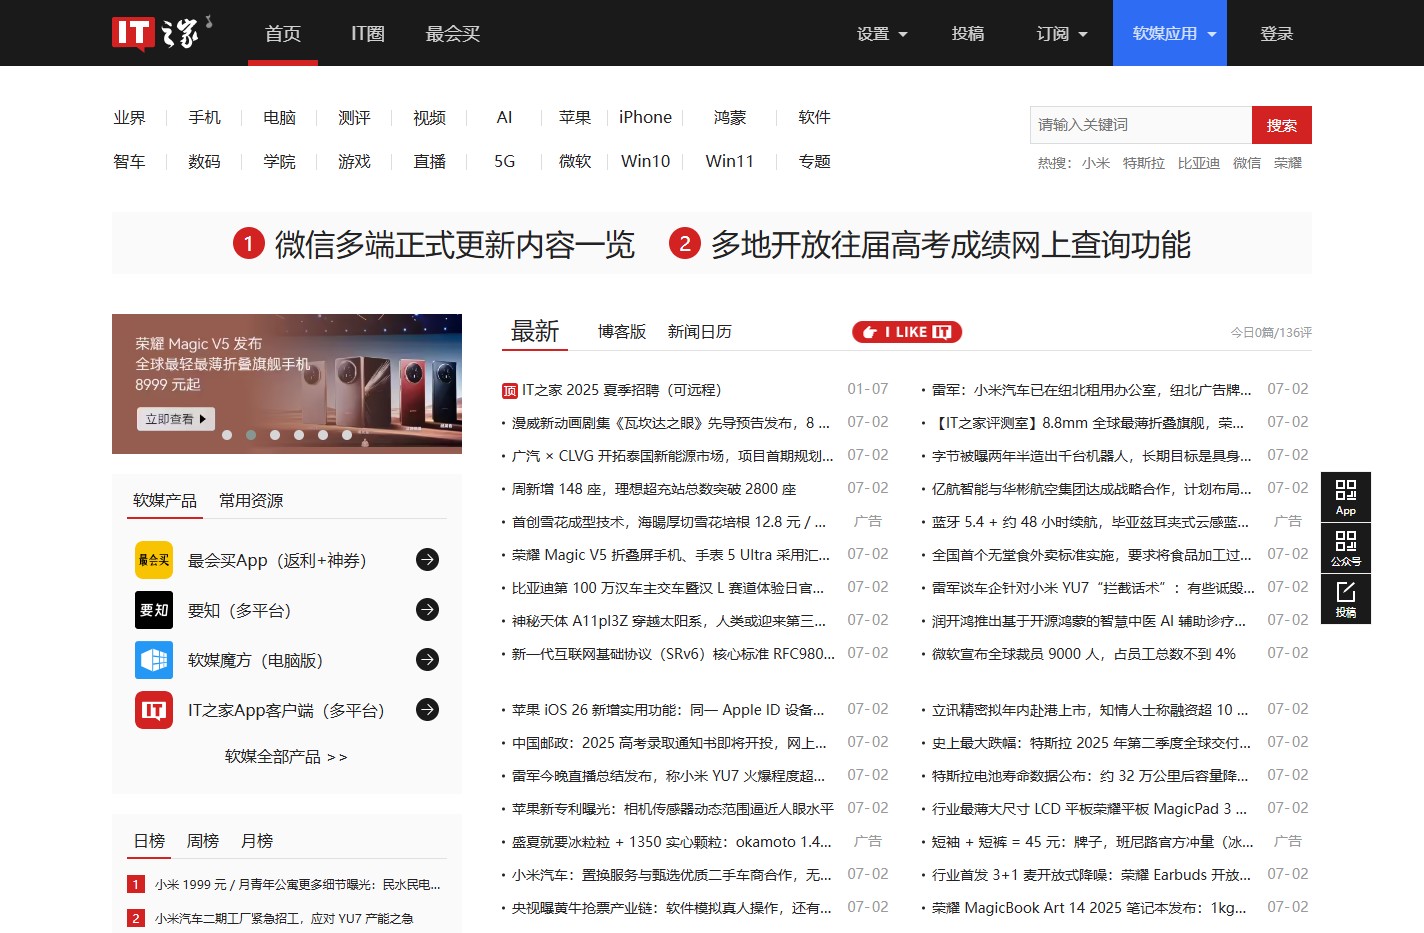Click 投稿 in the top bar
The height and width of the screenshot is (933, 1424).
(x=968, y=33)
